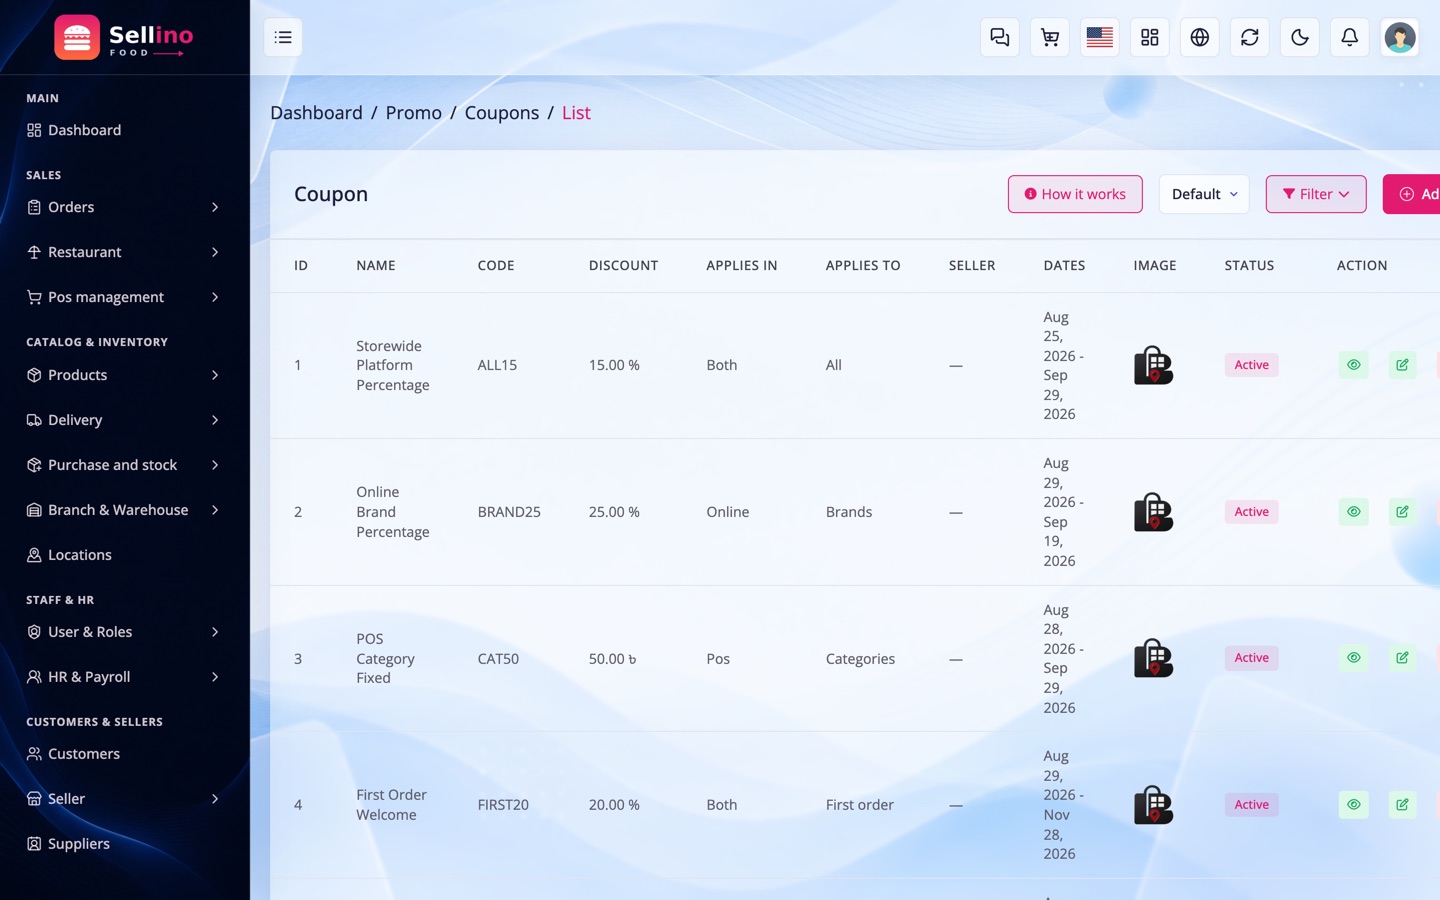Click the refresh cache icon
This screenshot has width=1440, height=900.
(1249, 37)
